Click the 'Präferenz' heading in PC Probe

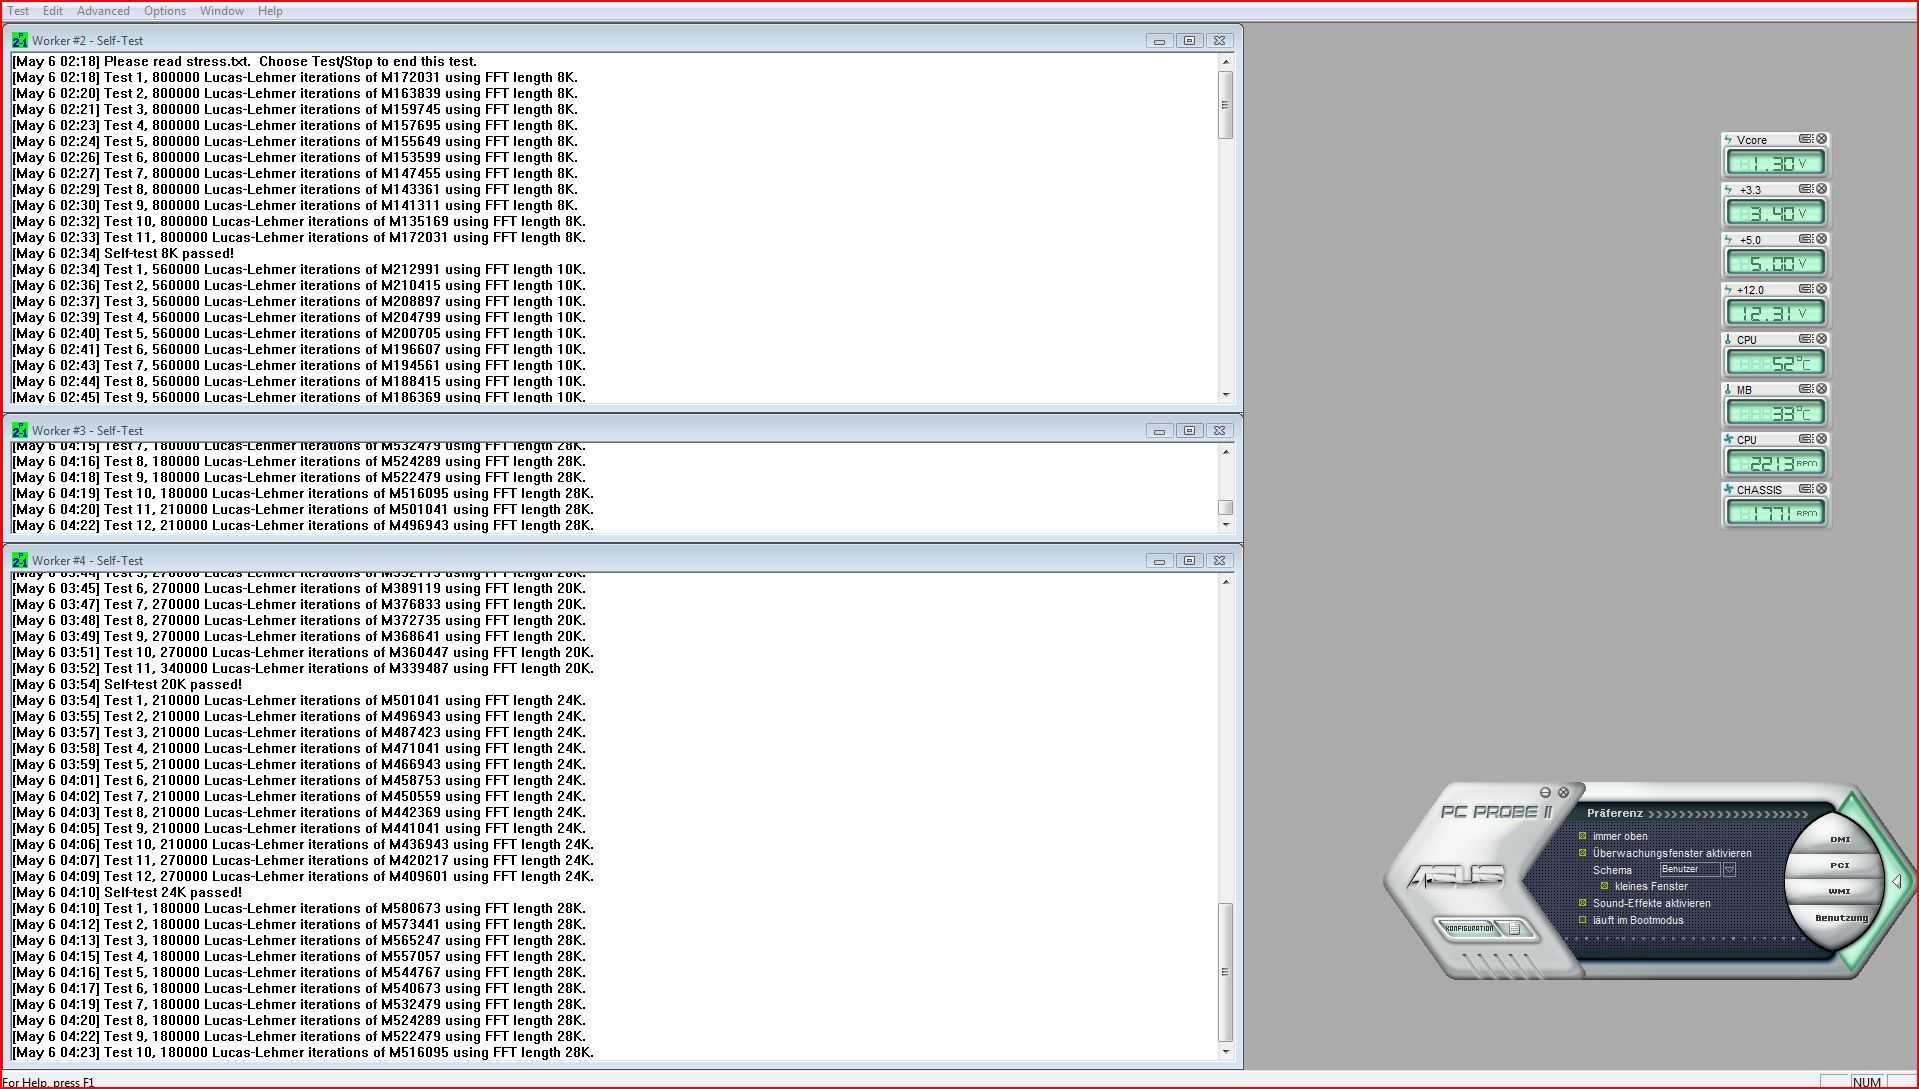[x=1614, y=813]
